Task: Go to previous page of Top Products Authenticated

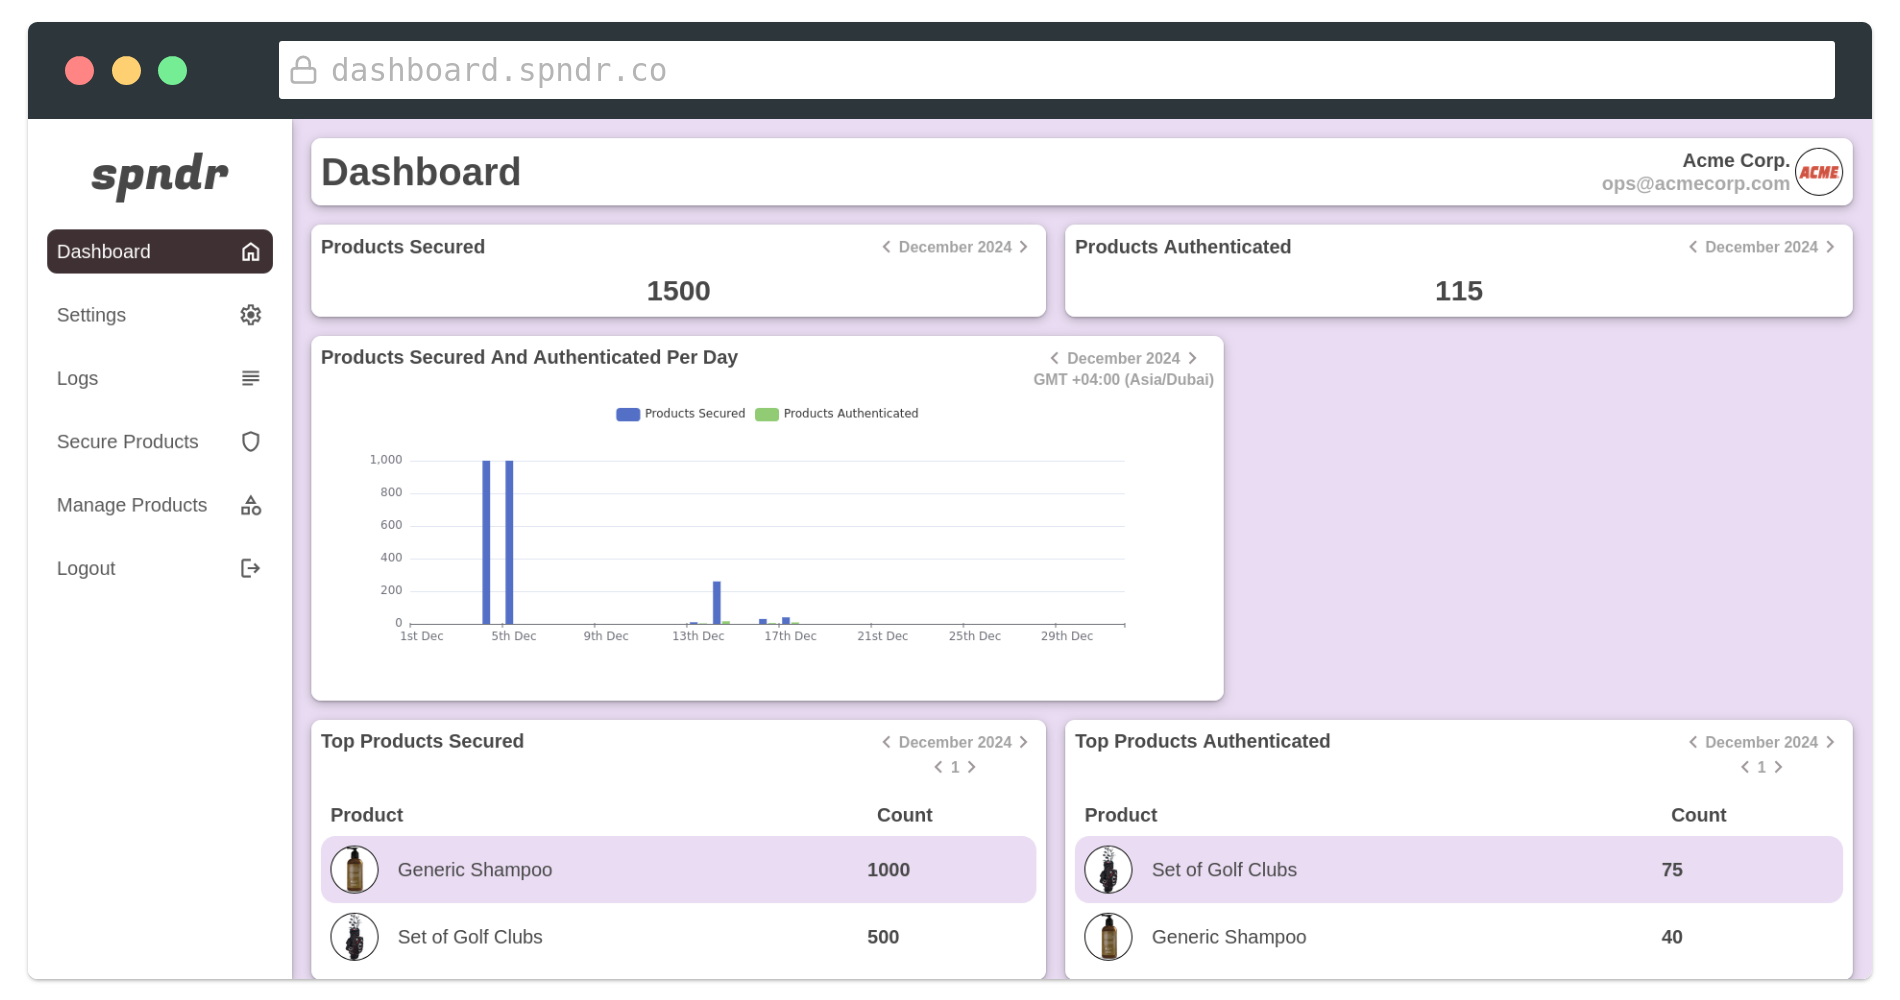Action: pos(1745,767)
